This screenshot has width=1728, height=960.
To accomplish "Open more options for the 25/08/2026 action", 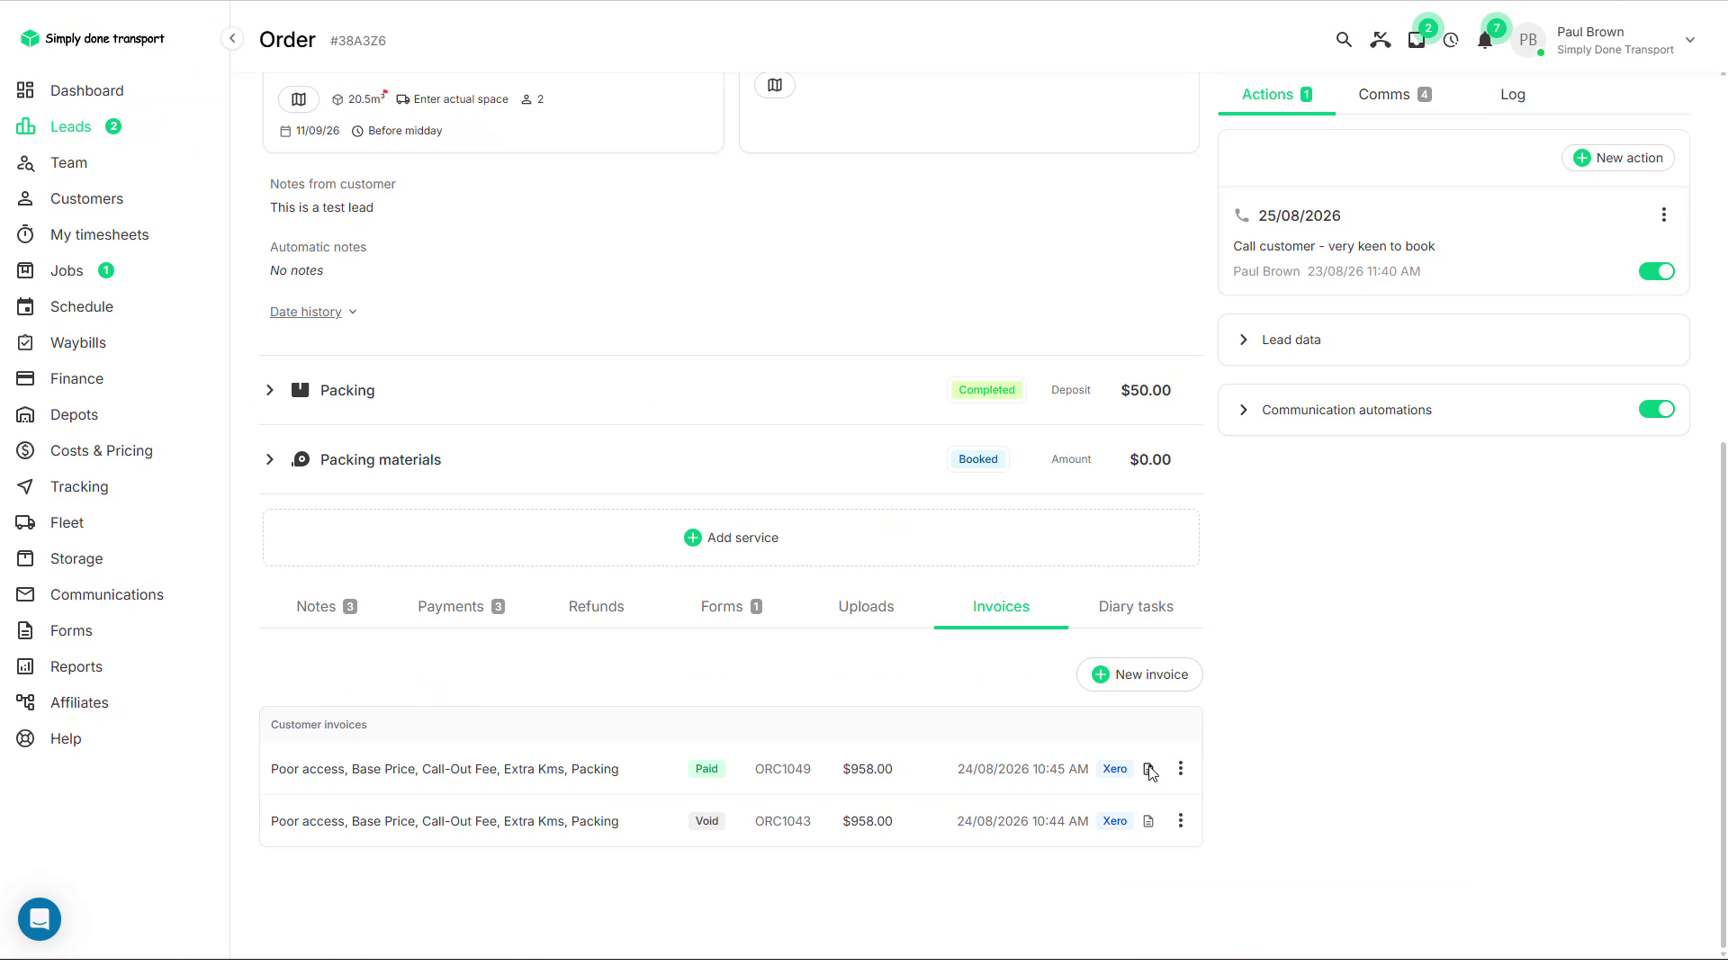I will (x=1663, y=215).
